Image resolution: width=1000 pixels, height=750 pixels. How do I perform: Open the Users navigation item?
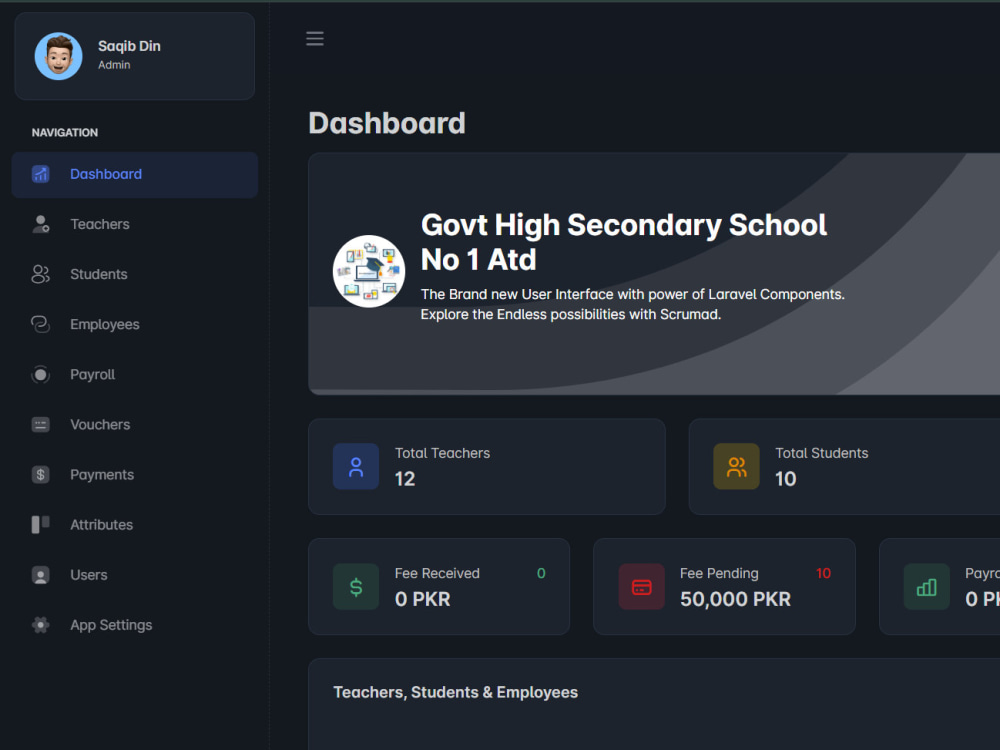click(135, 575)
